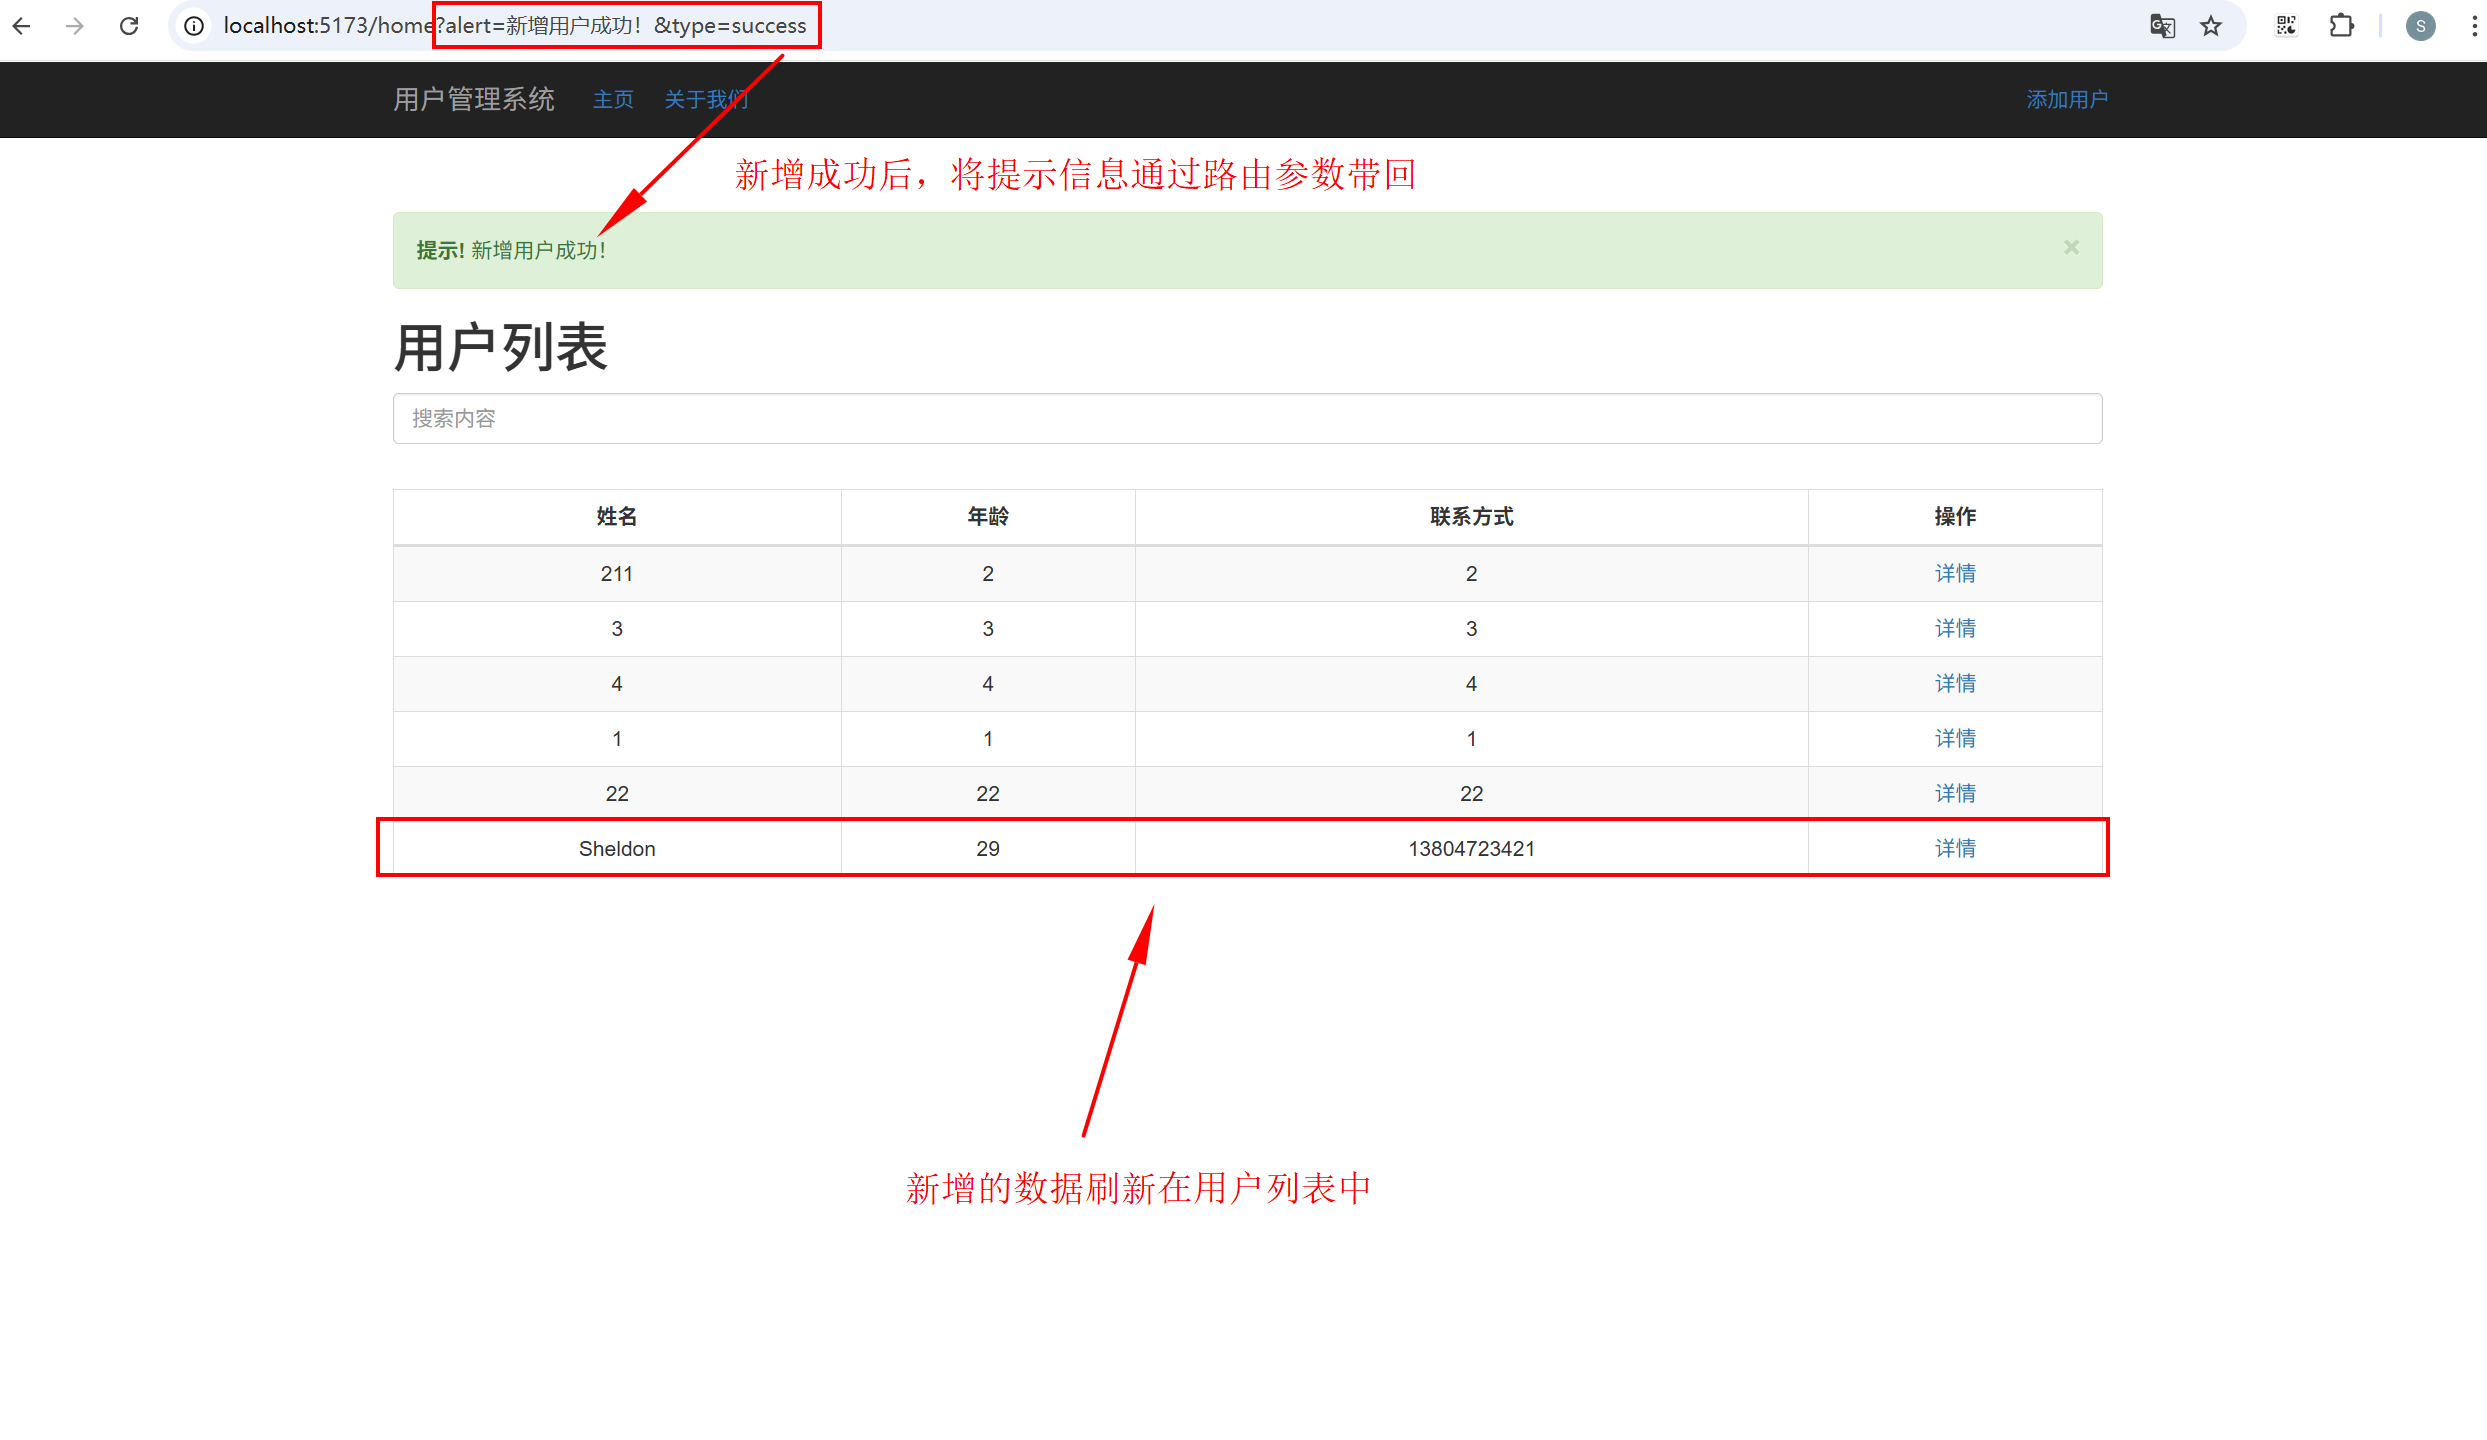The height and width of the screenshot is (1440, 2487).
Task: Click the browser forward arrow
Action: tap(75, 26)
